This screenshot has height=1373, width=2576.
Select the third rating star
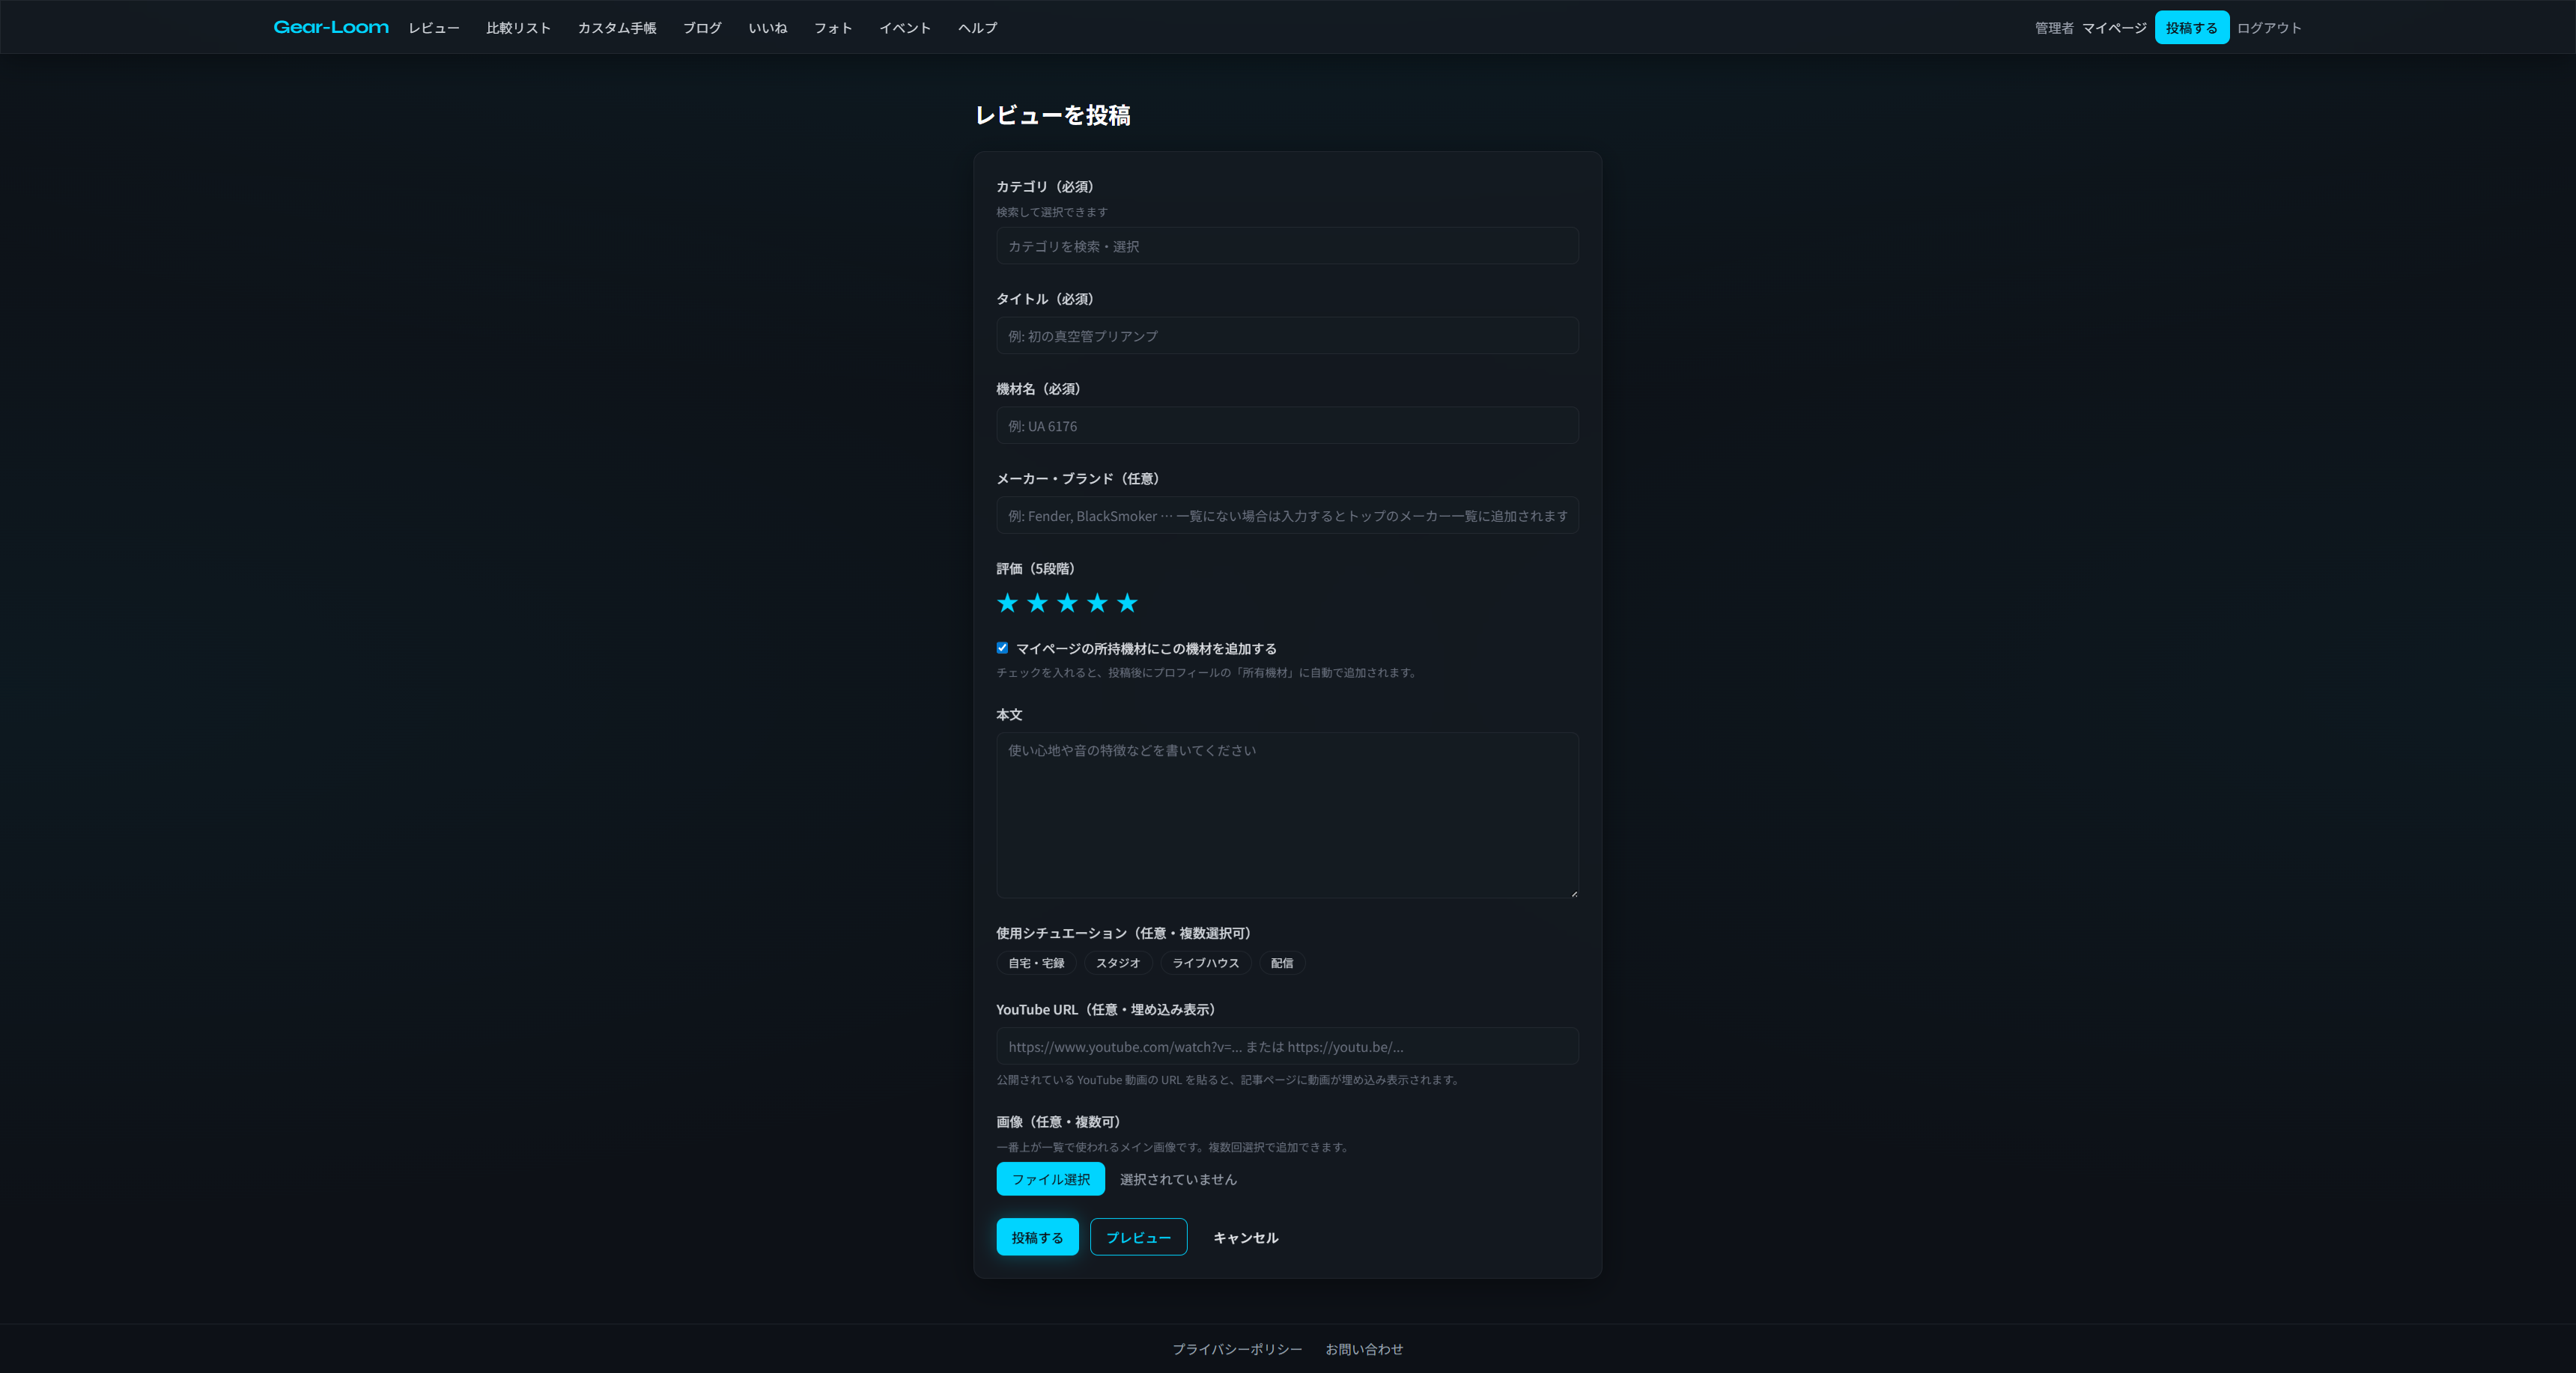click(1067, 603)
